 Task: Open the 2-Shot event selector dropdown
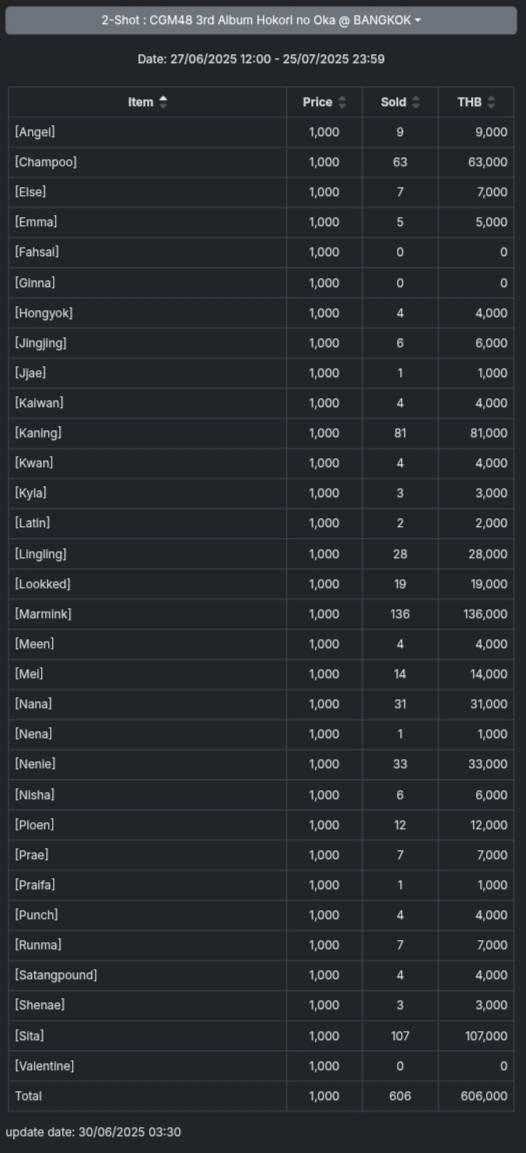(261, 20)
